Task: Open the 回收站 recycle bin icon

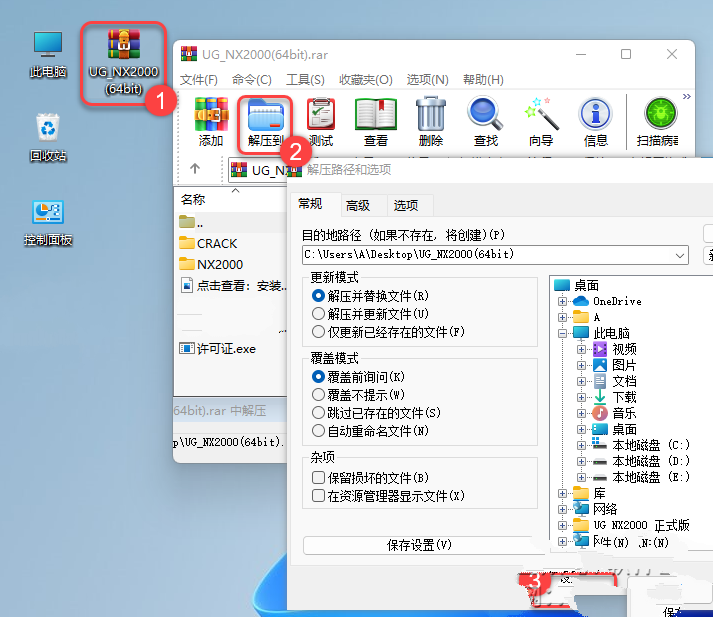Action: click(48, 137)
